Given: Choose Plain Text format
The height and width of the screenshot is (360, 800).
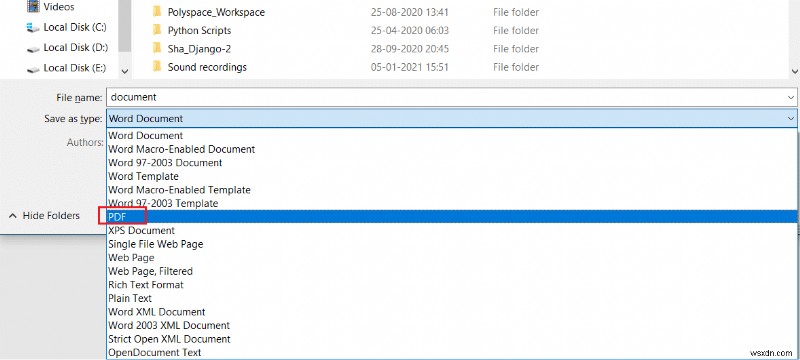Looking at the screenshot, I should 452,298.
